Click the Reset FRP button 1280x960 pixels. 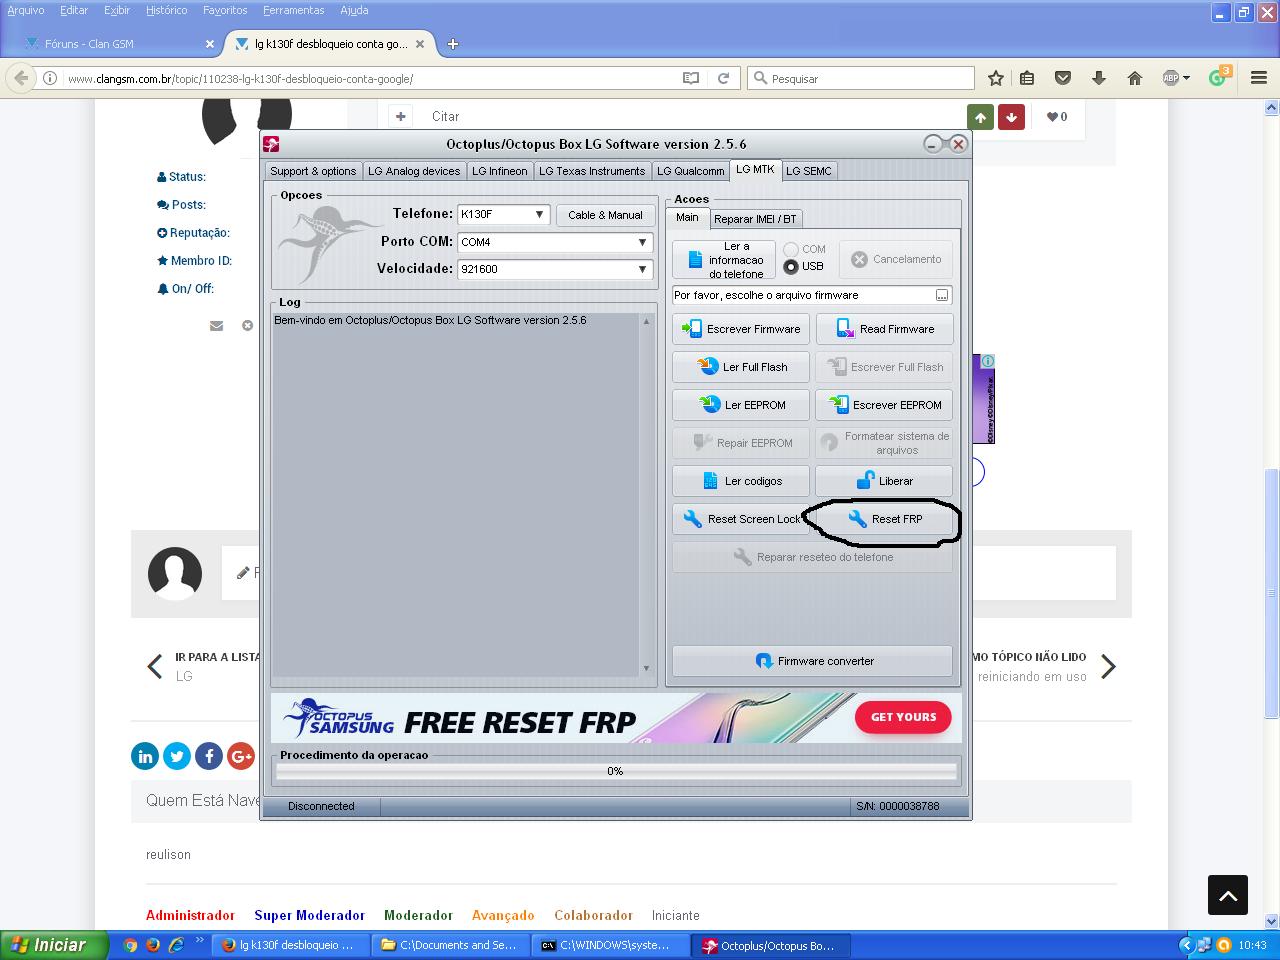pos(884,519)
